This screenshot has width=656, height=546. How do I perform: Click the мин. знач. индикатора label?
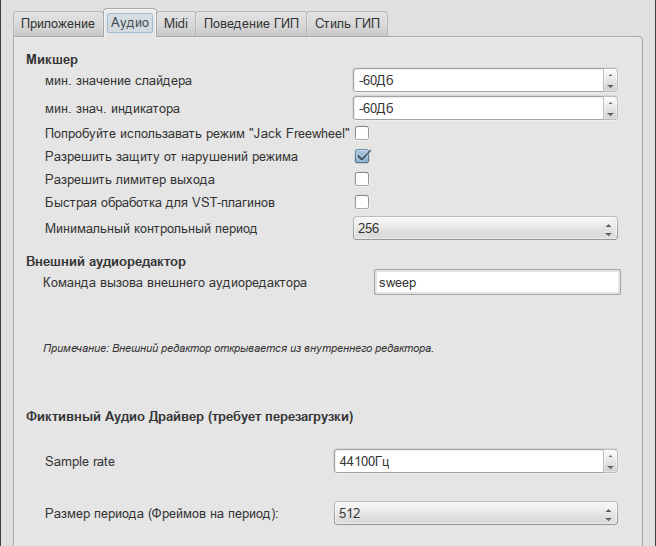point(112,109)
